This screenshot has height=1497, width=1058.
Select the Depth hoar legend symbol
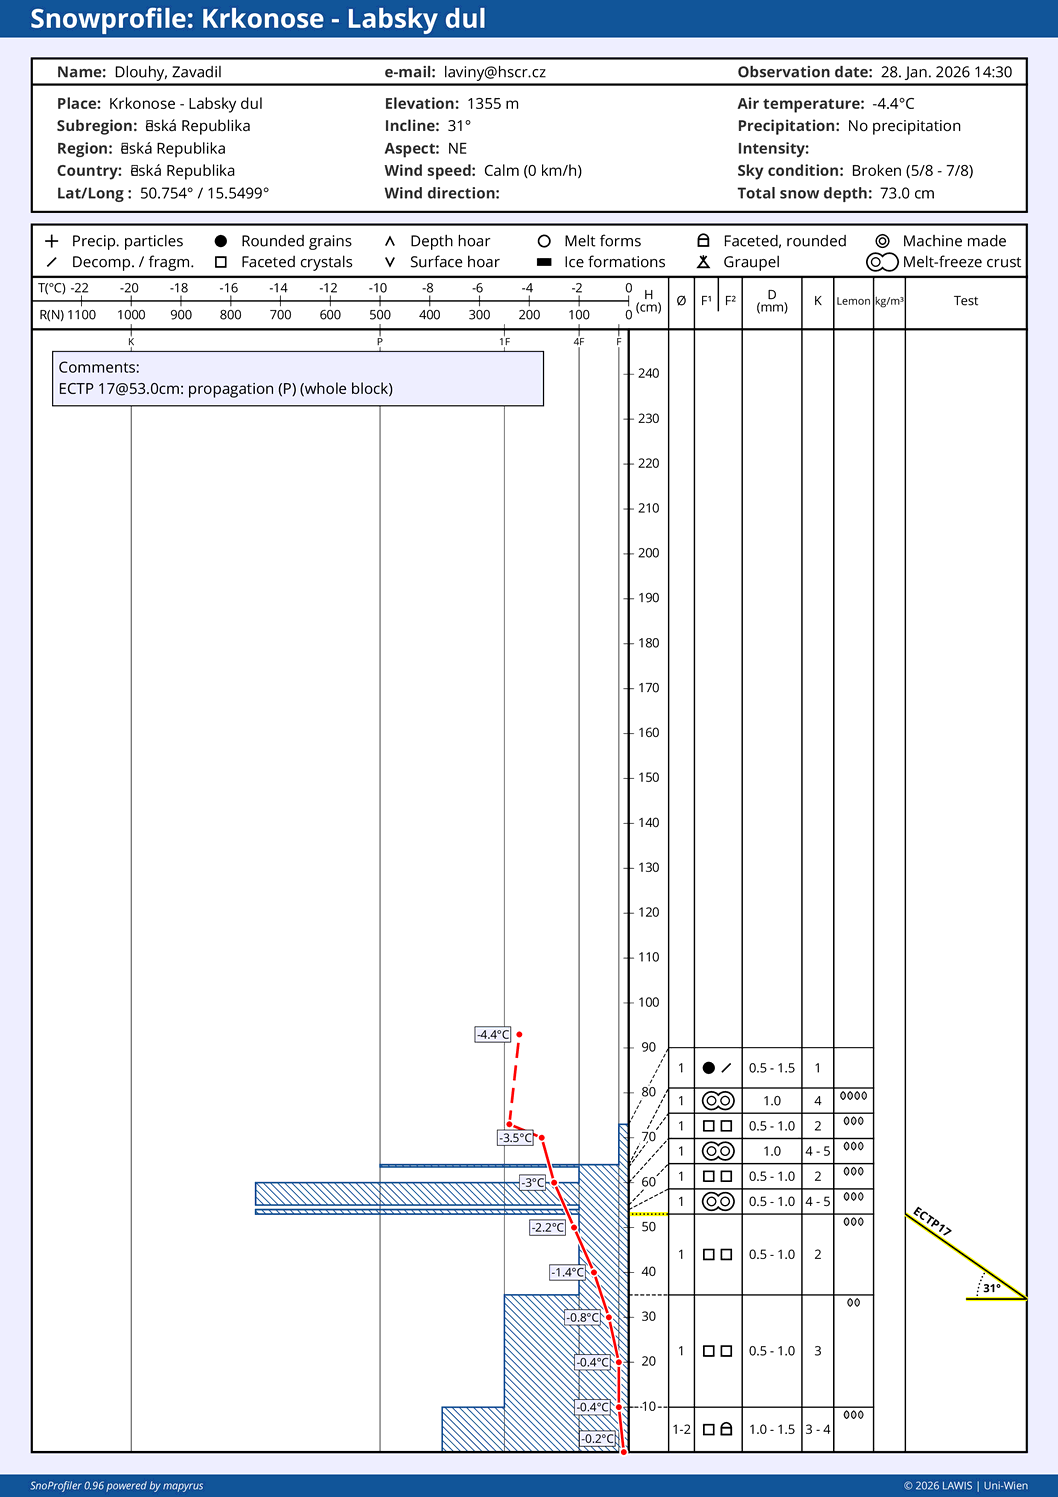click(x=390, y=241)
